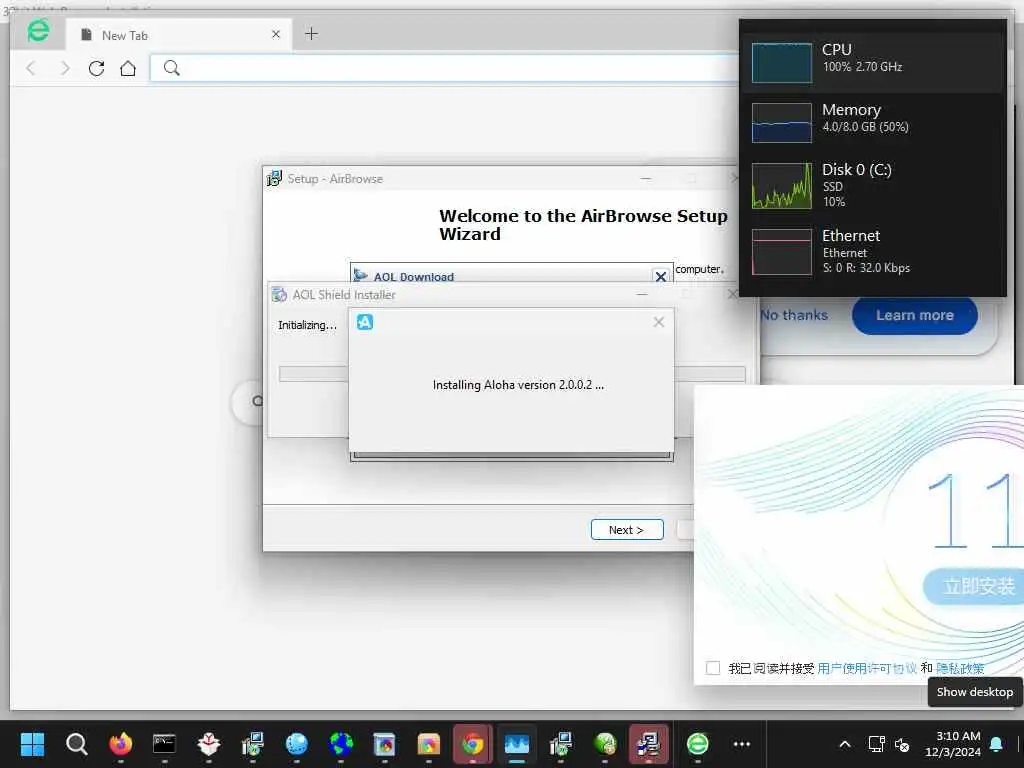This screenshot has height=768, width=1024.
Task: Open the Windows Start menu
Action: tap(32, 744)
